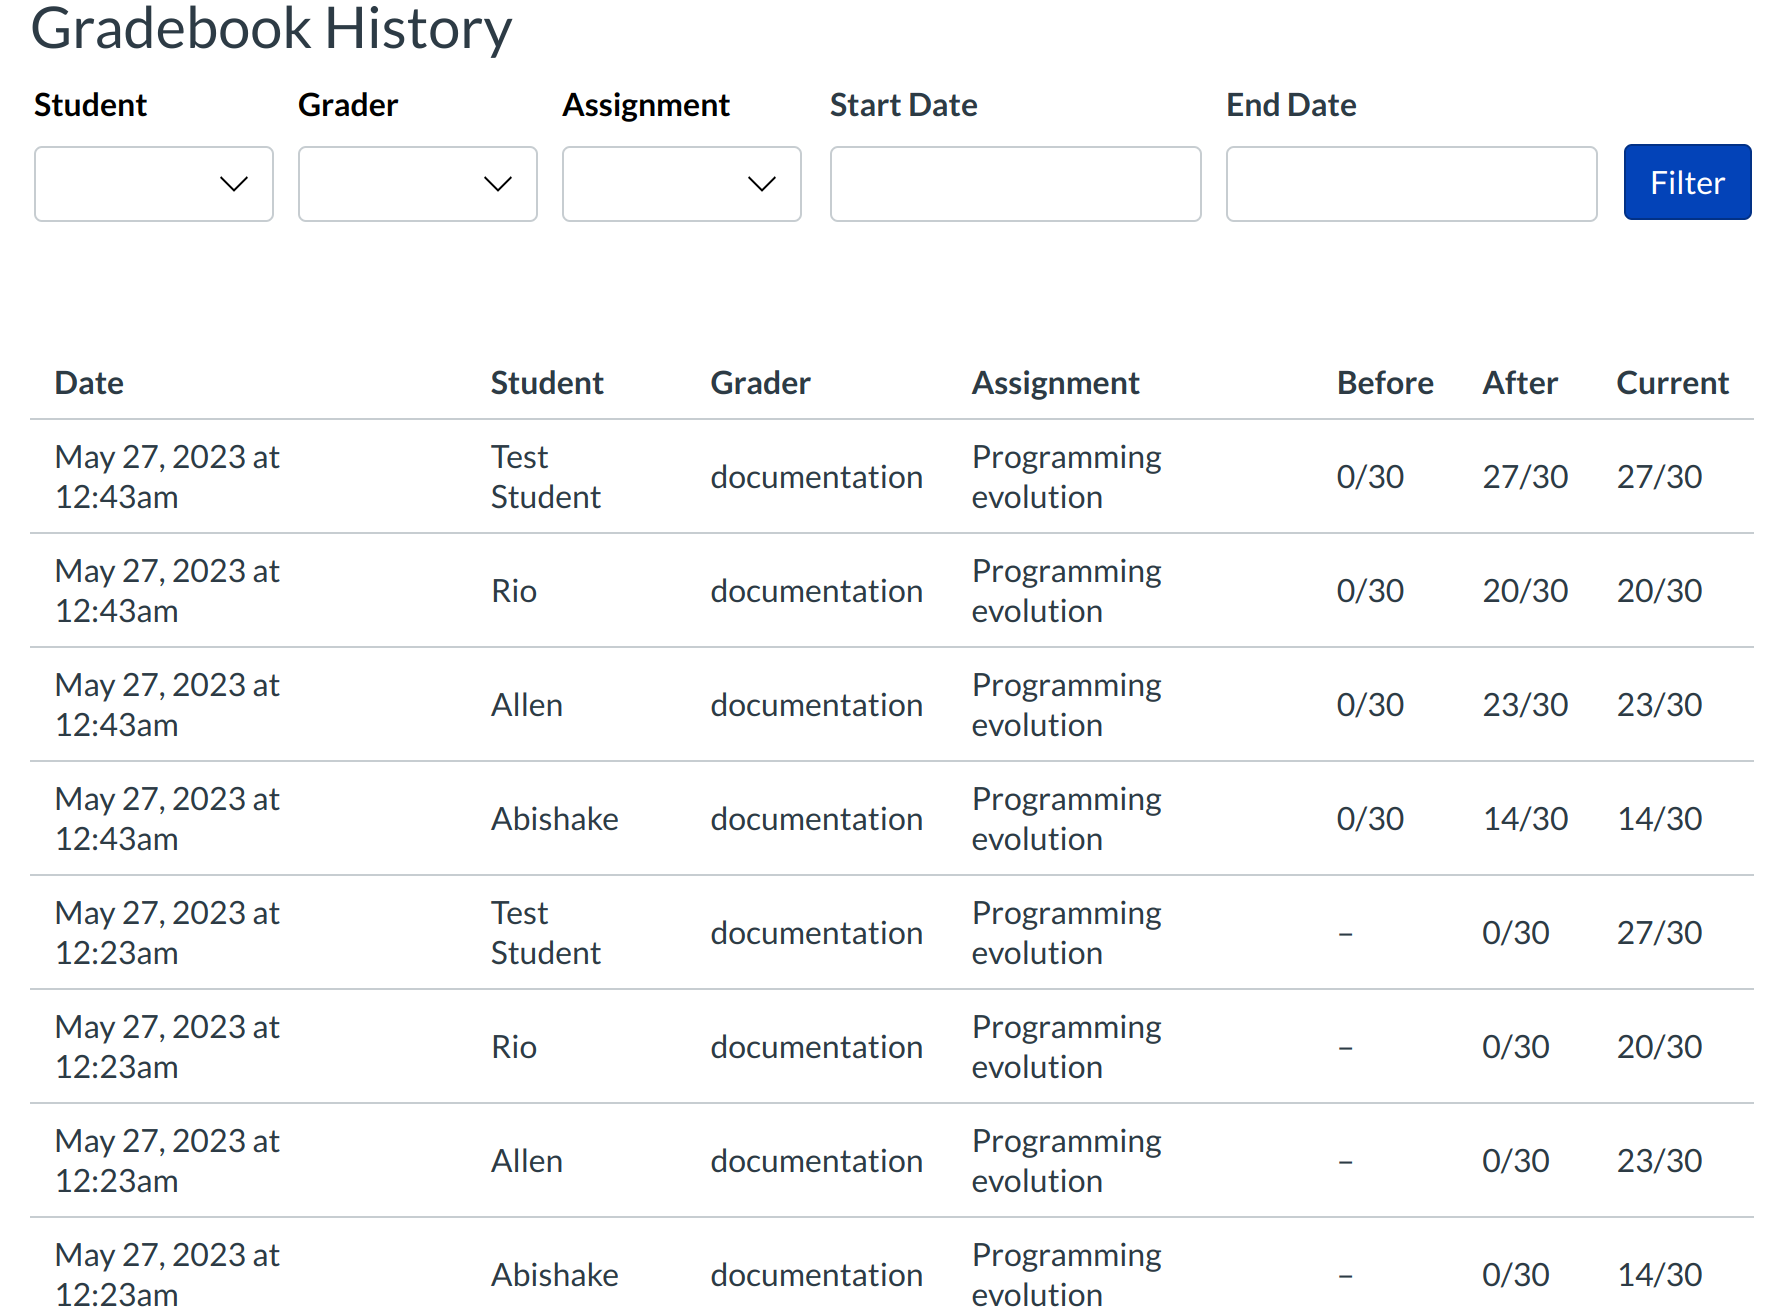Click the Date column header
The height and width of the screenshot is (1316, 1774).
(x=89, y=383)
